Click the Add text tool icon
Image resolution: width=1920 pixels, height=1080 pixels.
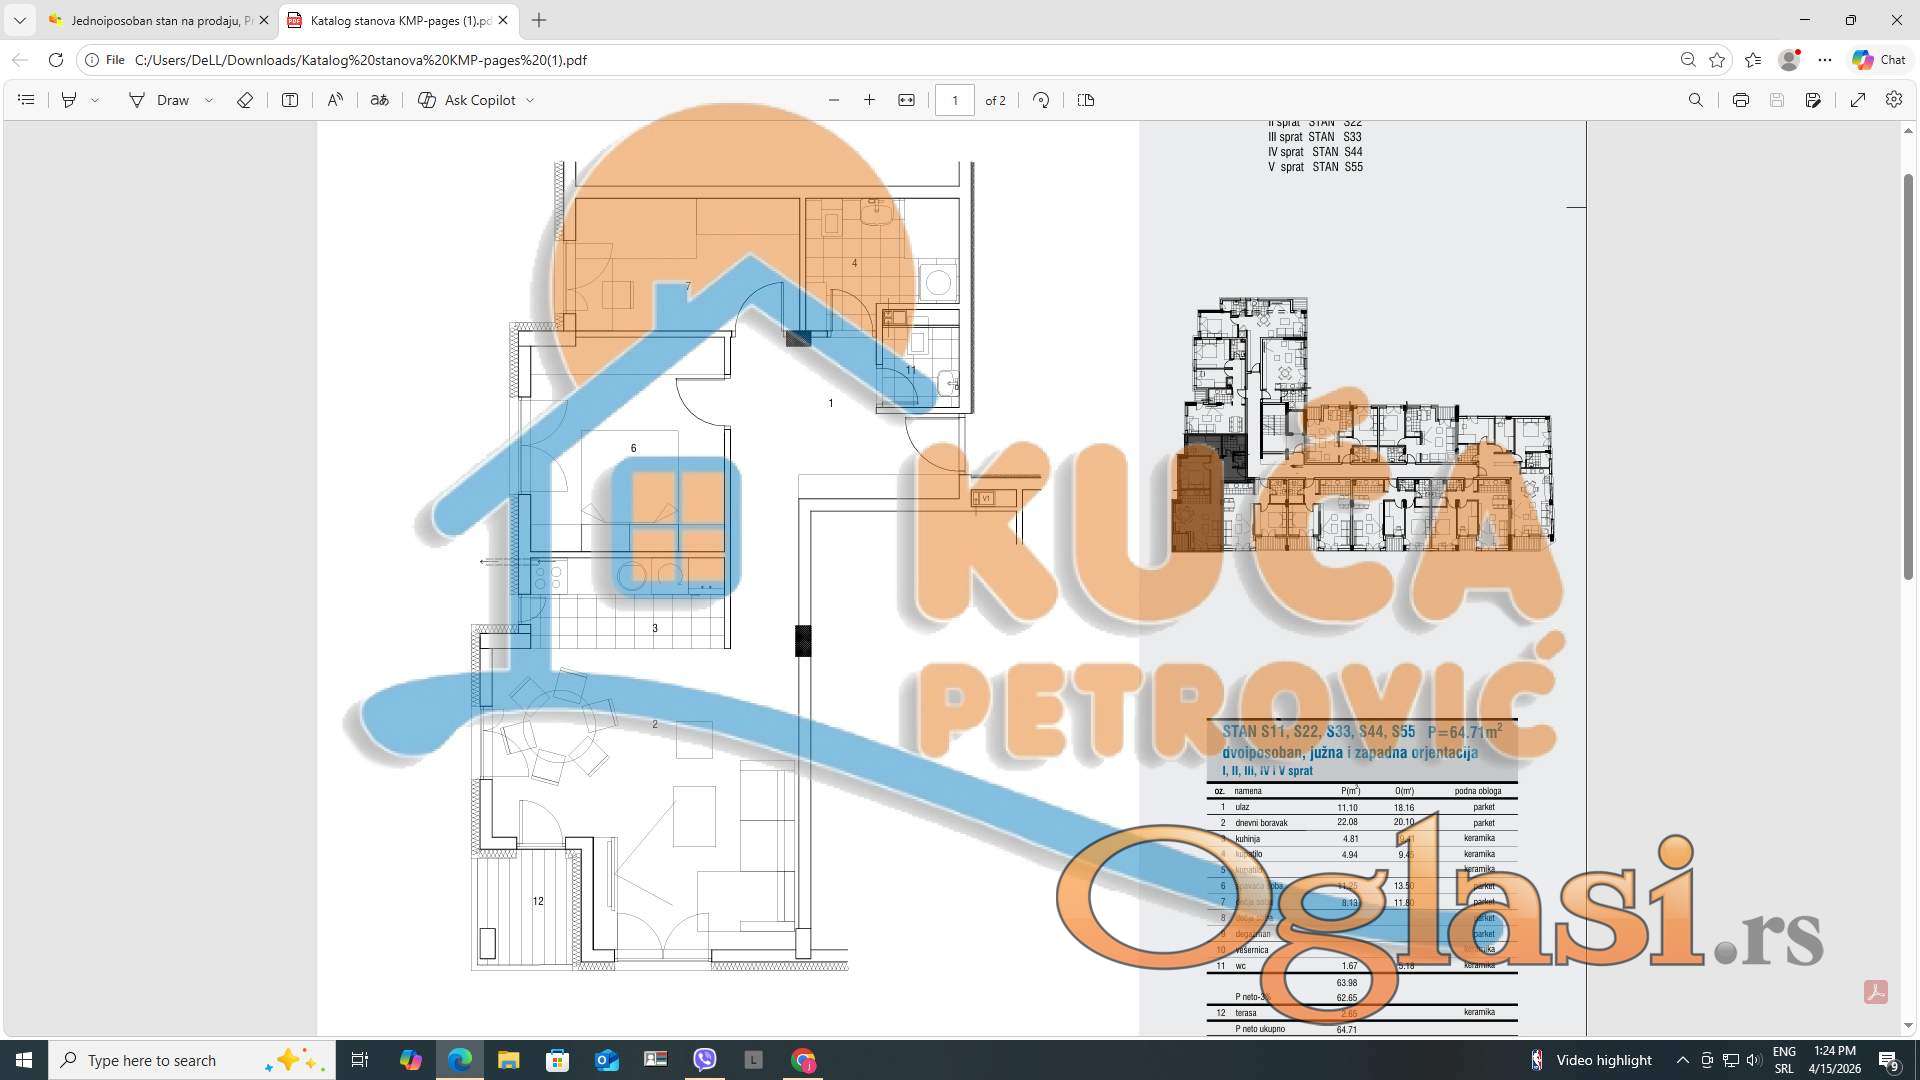click(x=290, y=100)
